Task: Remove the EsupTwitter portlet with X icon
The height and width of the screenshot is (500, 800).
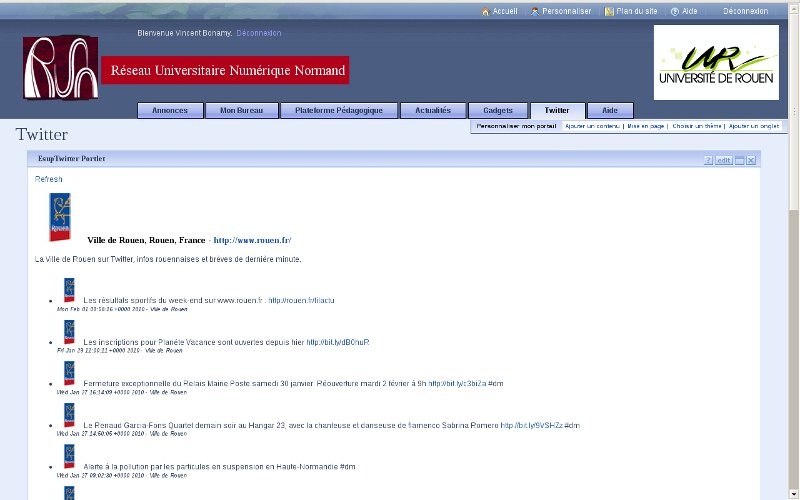Action: (x=751, y=160)
